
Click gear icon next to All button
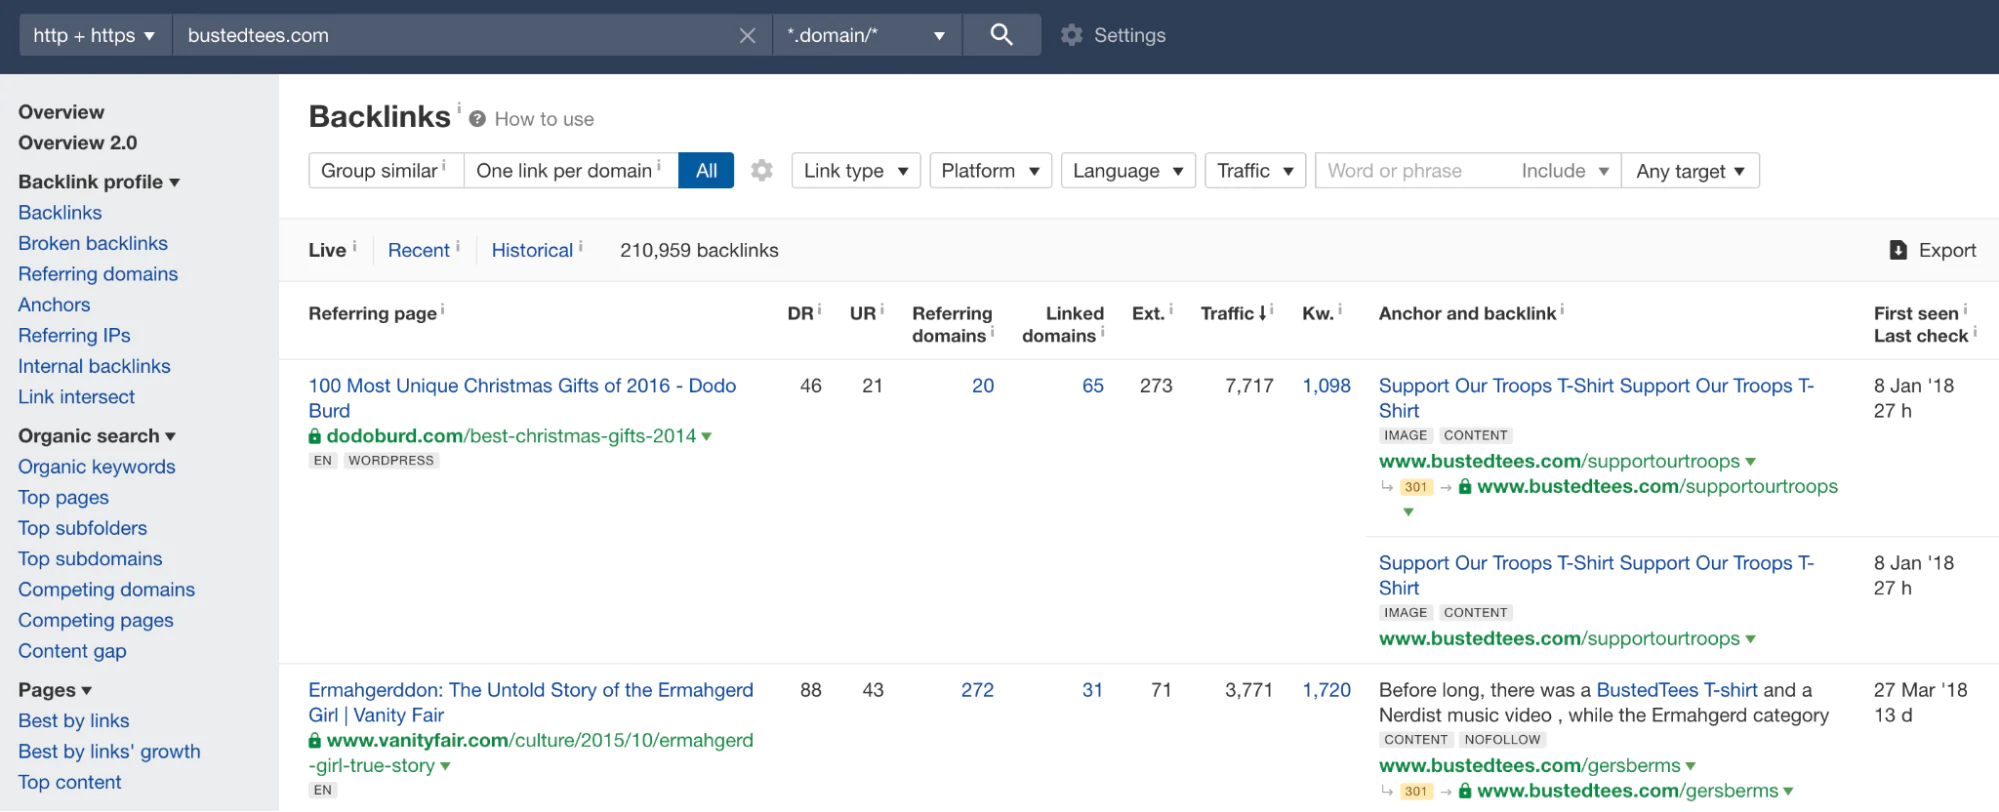(x=762, y=171)
